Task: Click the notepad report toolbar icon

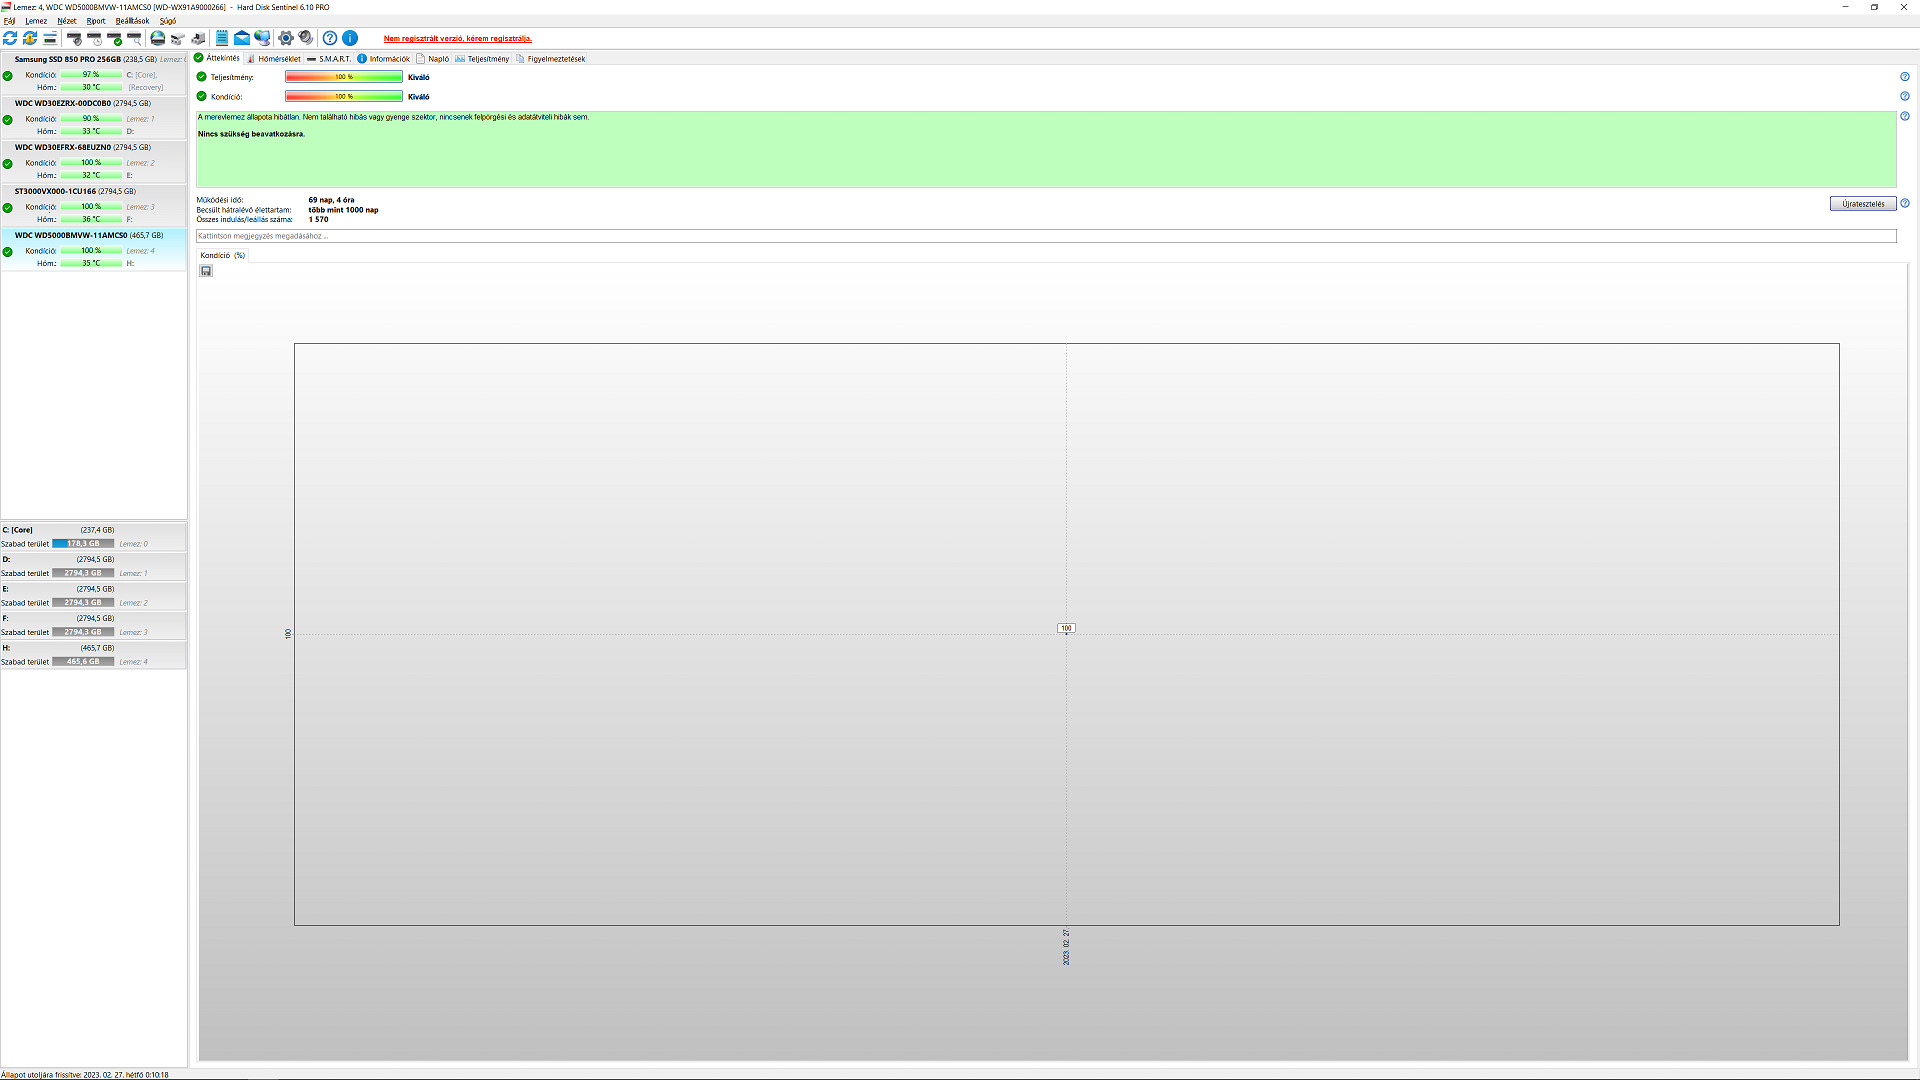Action: point(222,38)
